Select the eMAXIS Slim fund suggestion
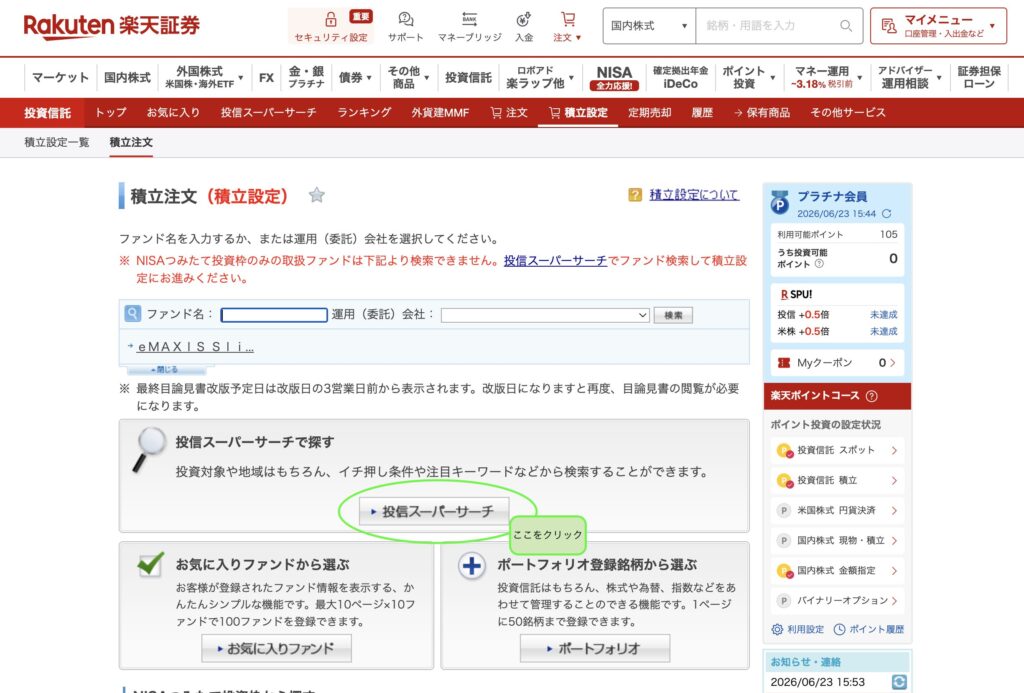 (195, 347)
